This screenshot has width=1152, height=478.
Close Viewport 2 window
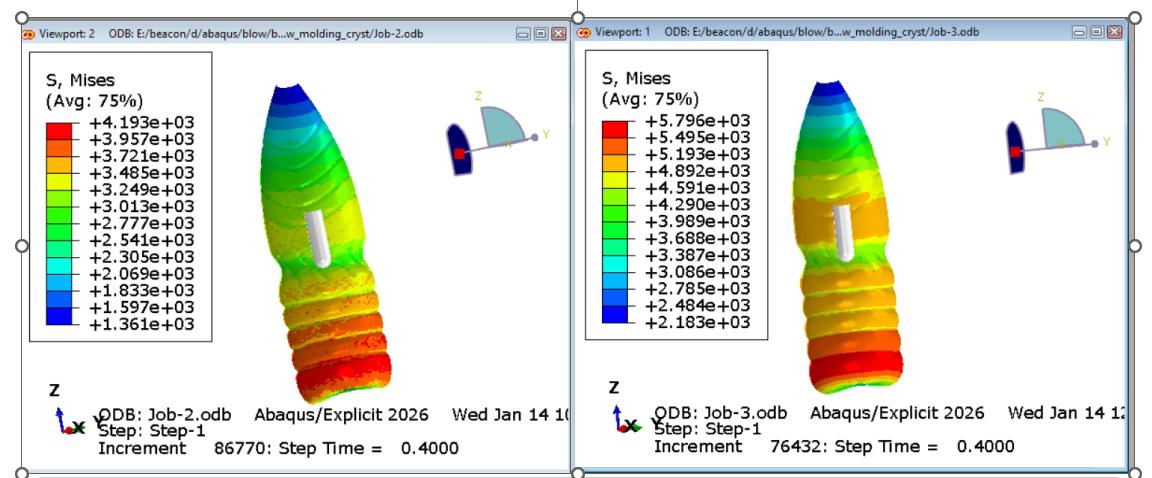[x=558, y=34]
